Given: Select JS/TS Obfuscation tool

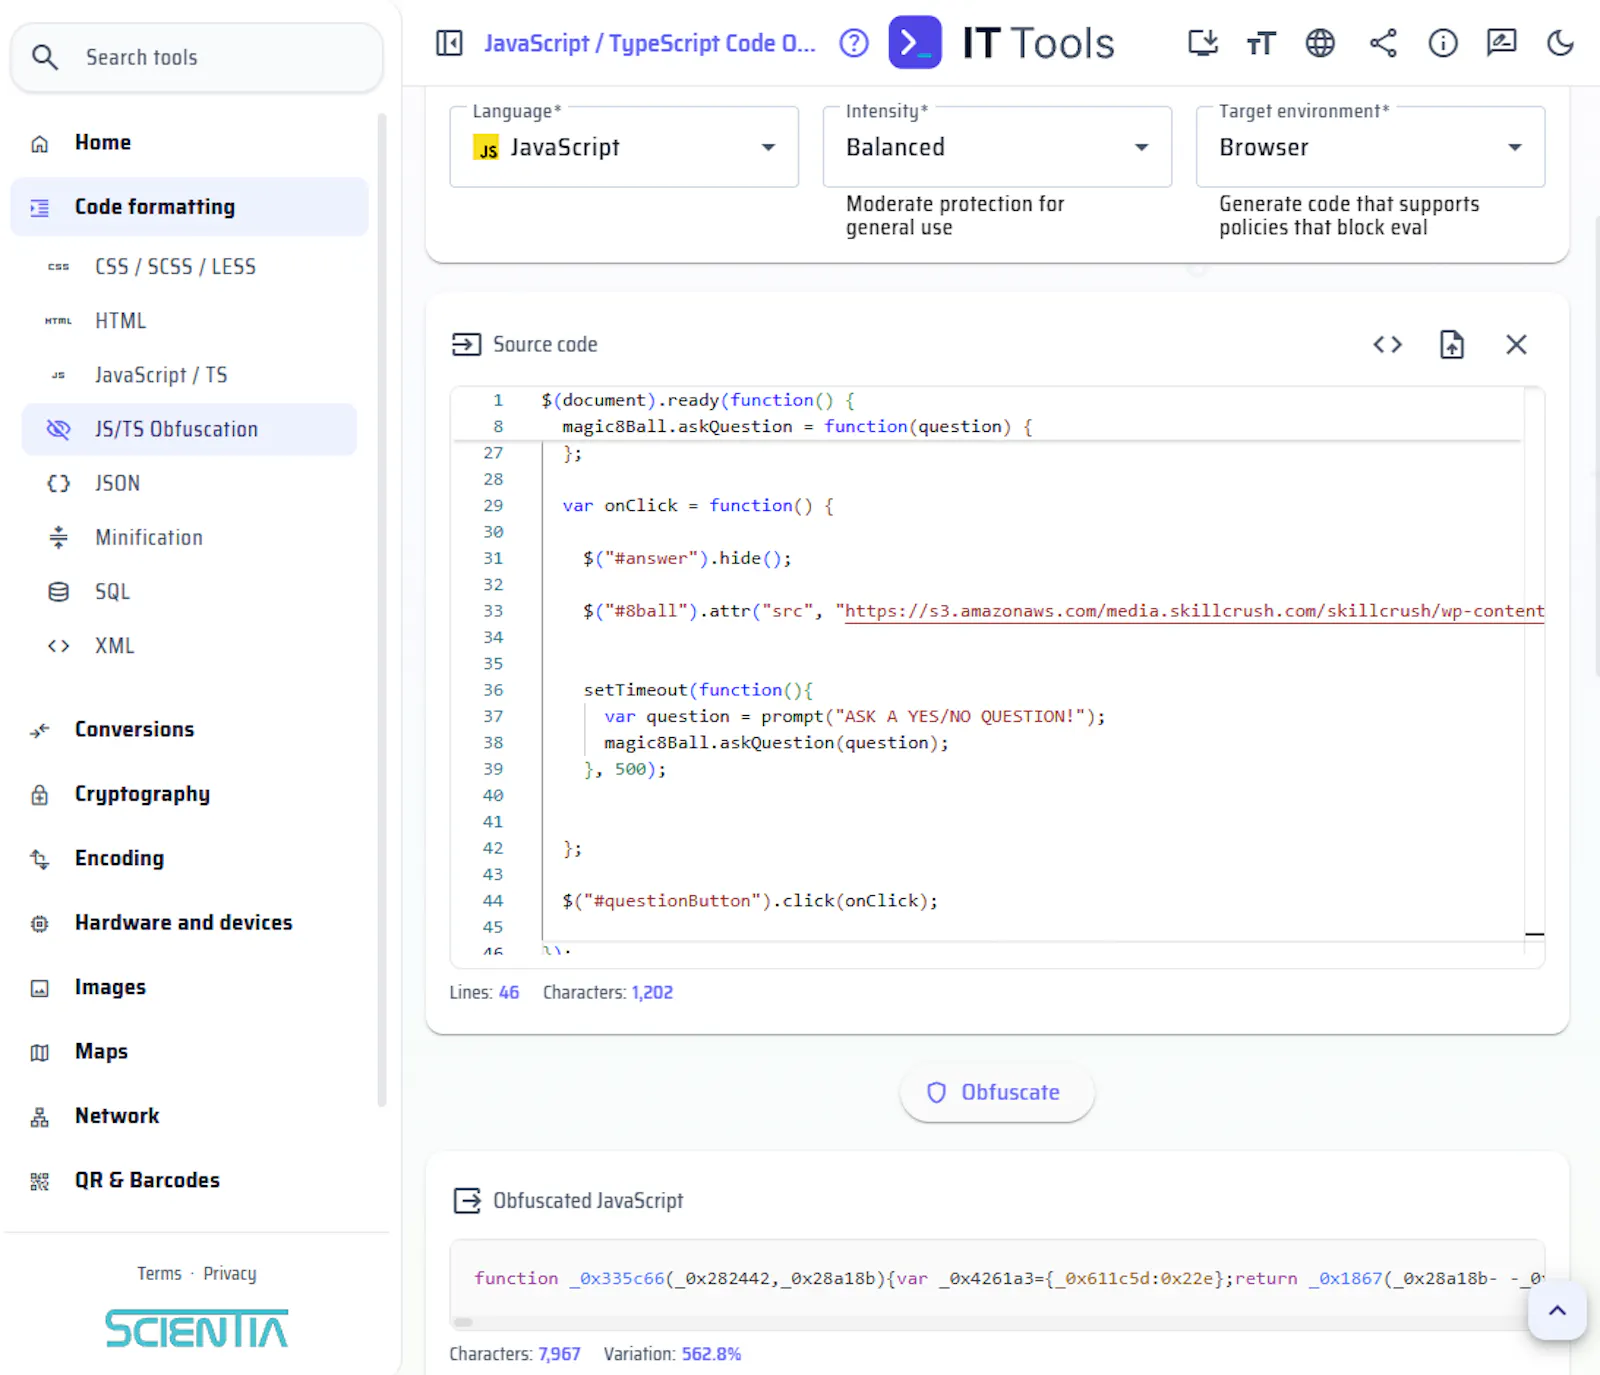Looking at the screenshot, I should click(189, 429).
